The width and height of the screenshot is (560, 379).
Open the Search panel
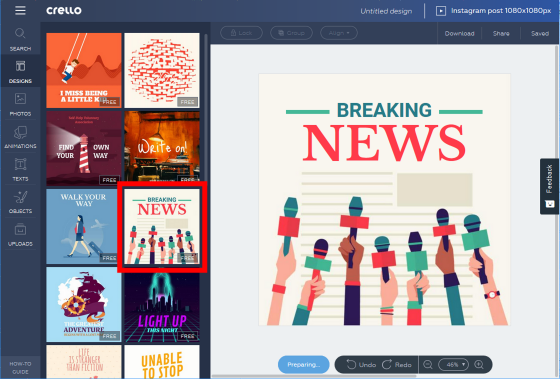coord(20,39)
